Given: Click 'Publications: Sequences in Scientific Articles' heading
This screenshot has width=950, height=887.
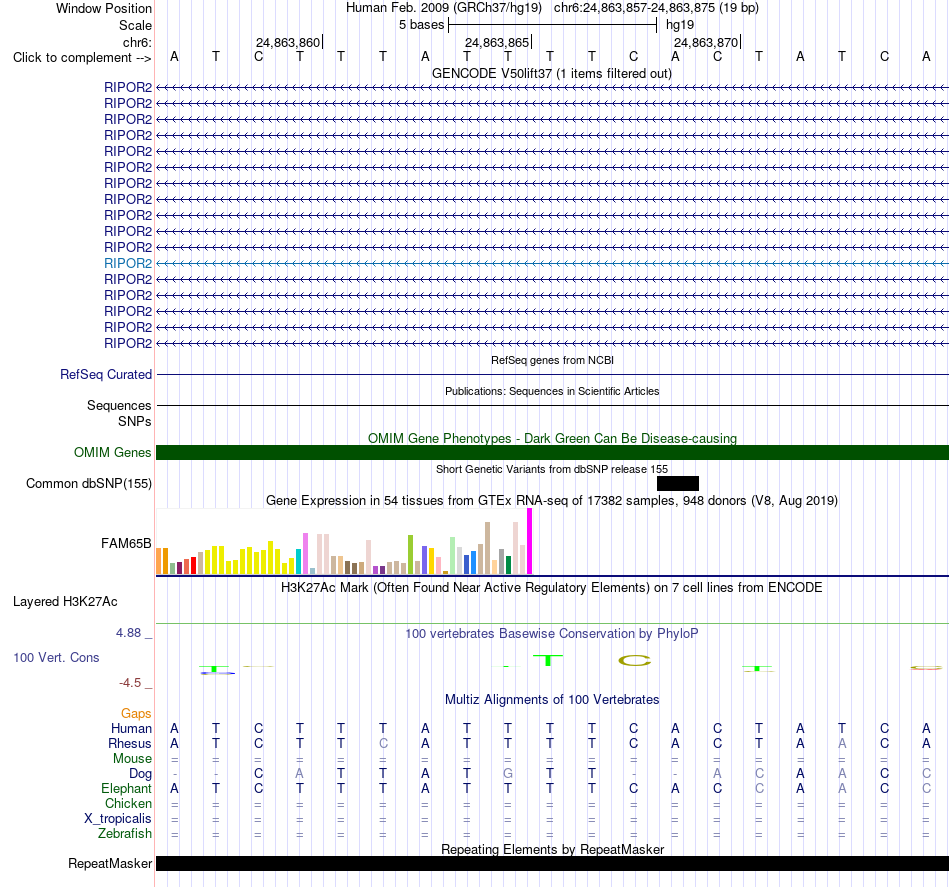Looking at the screenshot, I should [x=552, y=391].
